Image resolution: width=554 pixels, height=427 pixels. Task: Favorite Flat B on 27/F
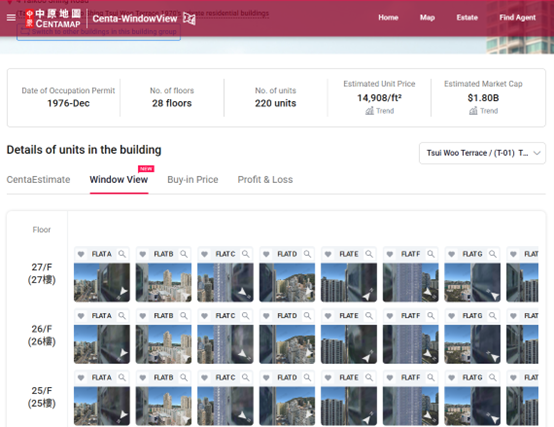pyautogui.click(x=143, y=254)
